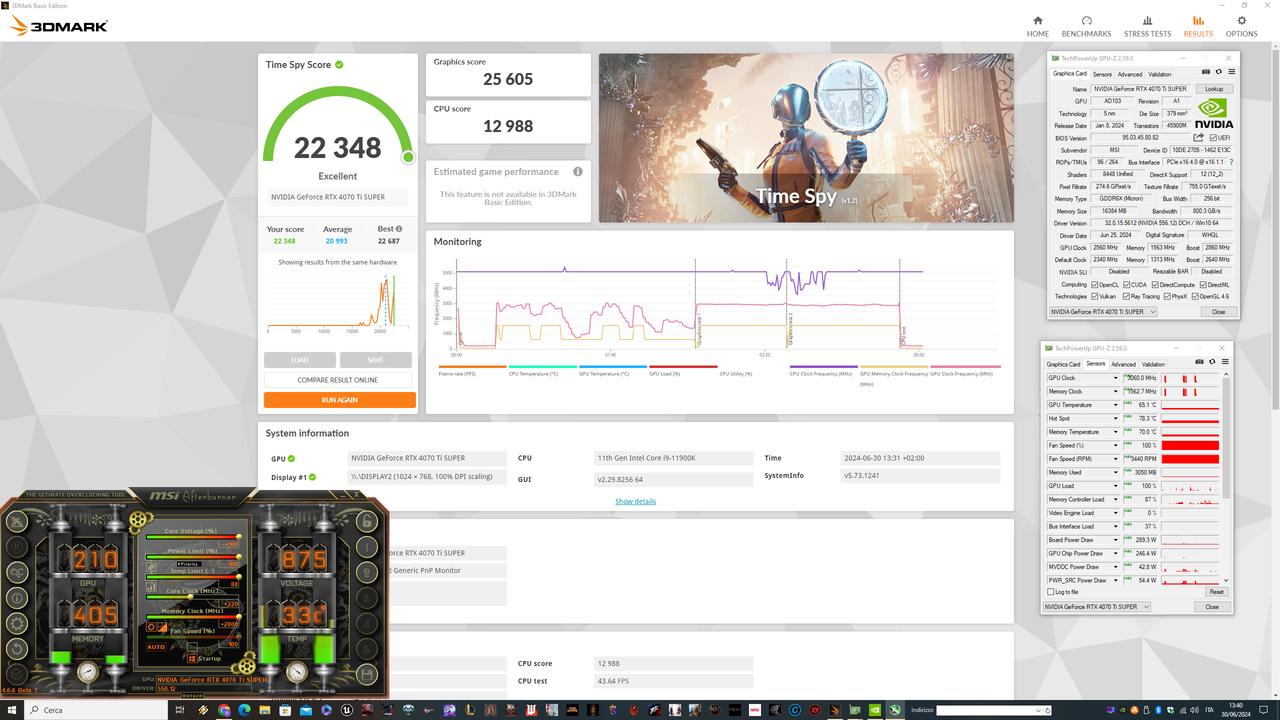
Task: Open the sensors window GPU dropdown
Action: click(1095, 606)
